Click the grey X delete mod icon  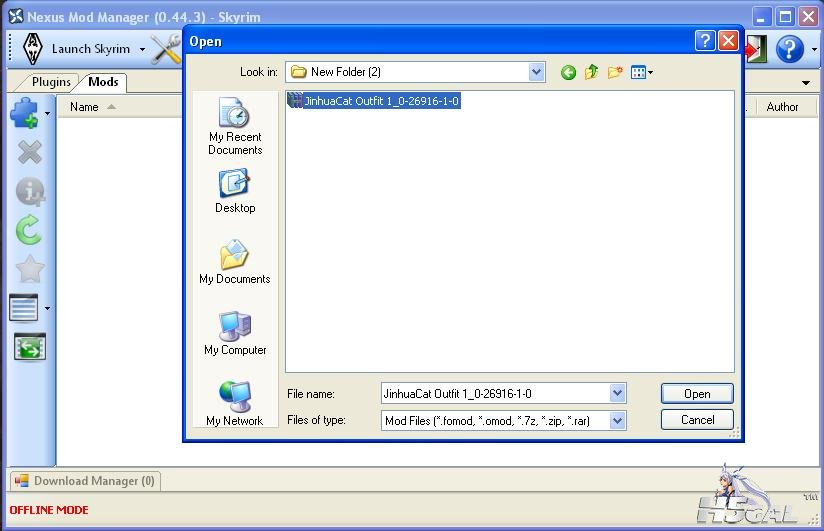pos(29,152)
